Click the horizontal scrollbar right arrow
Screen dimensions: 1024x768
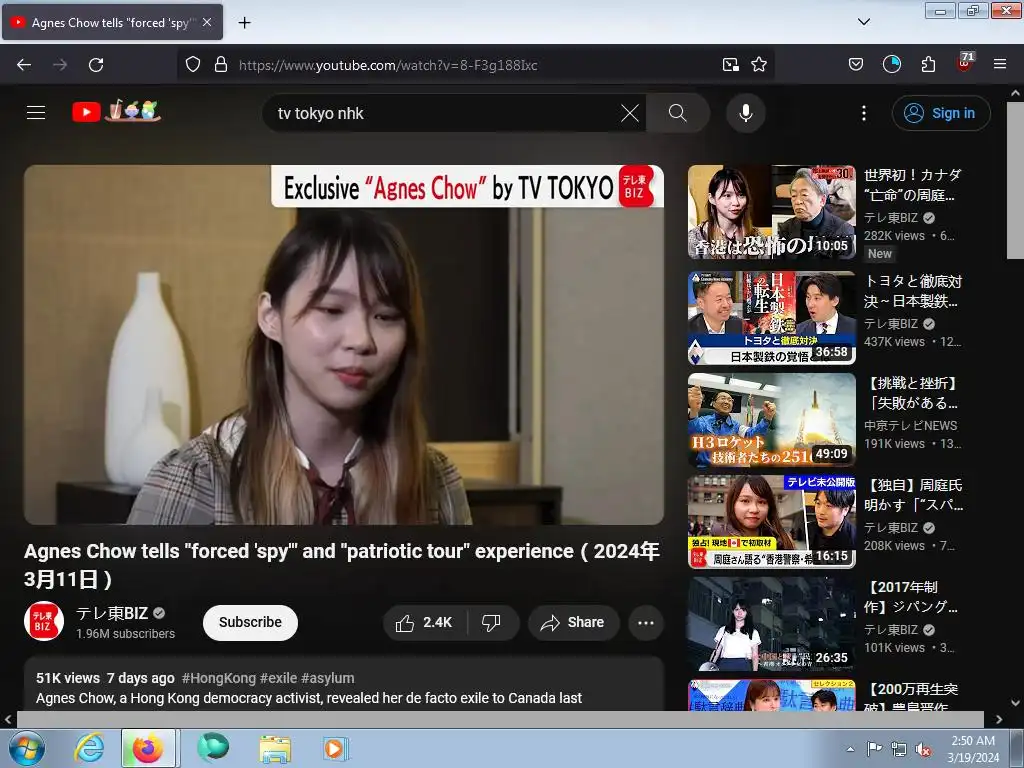[x=999, y=719]
